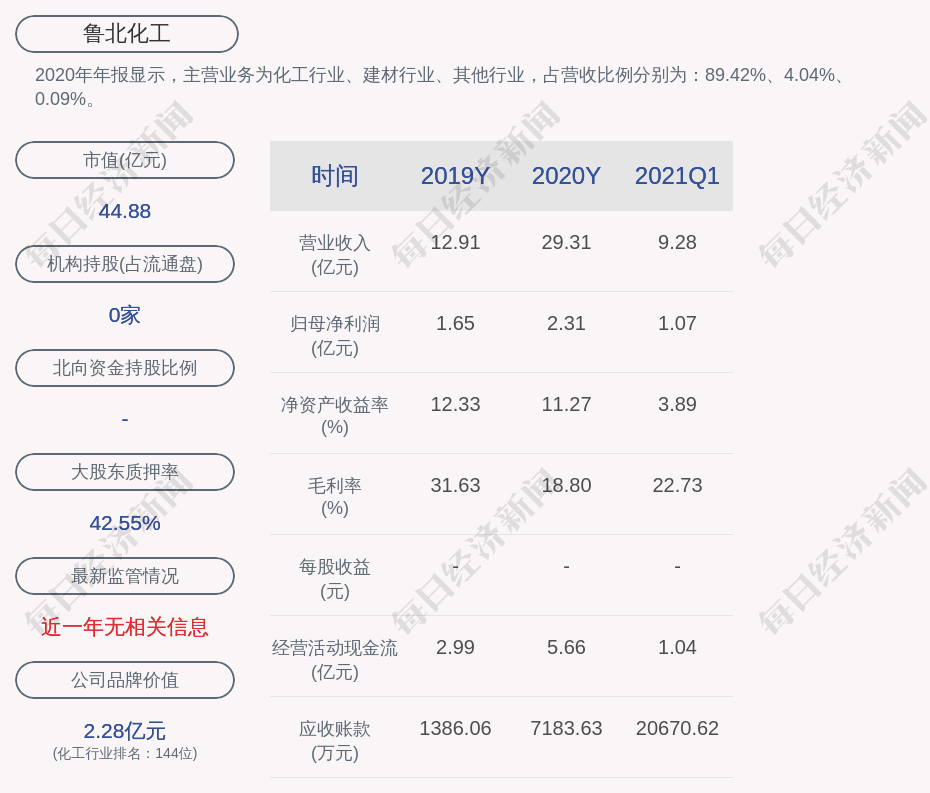The image size is (930, 793).
Task: Click the 公司品牌价值 label pill
Action: point(125,680)
